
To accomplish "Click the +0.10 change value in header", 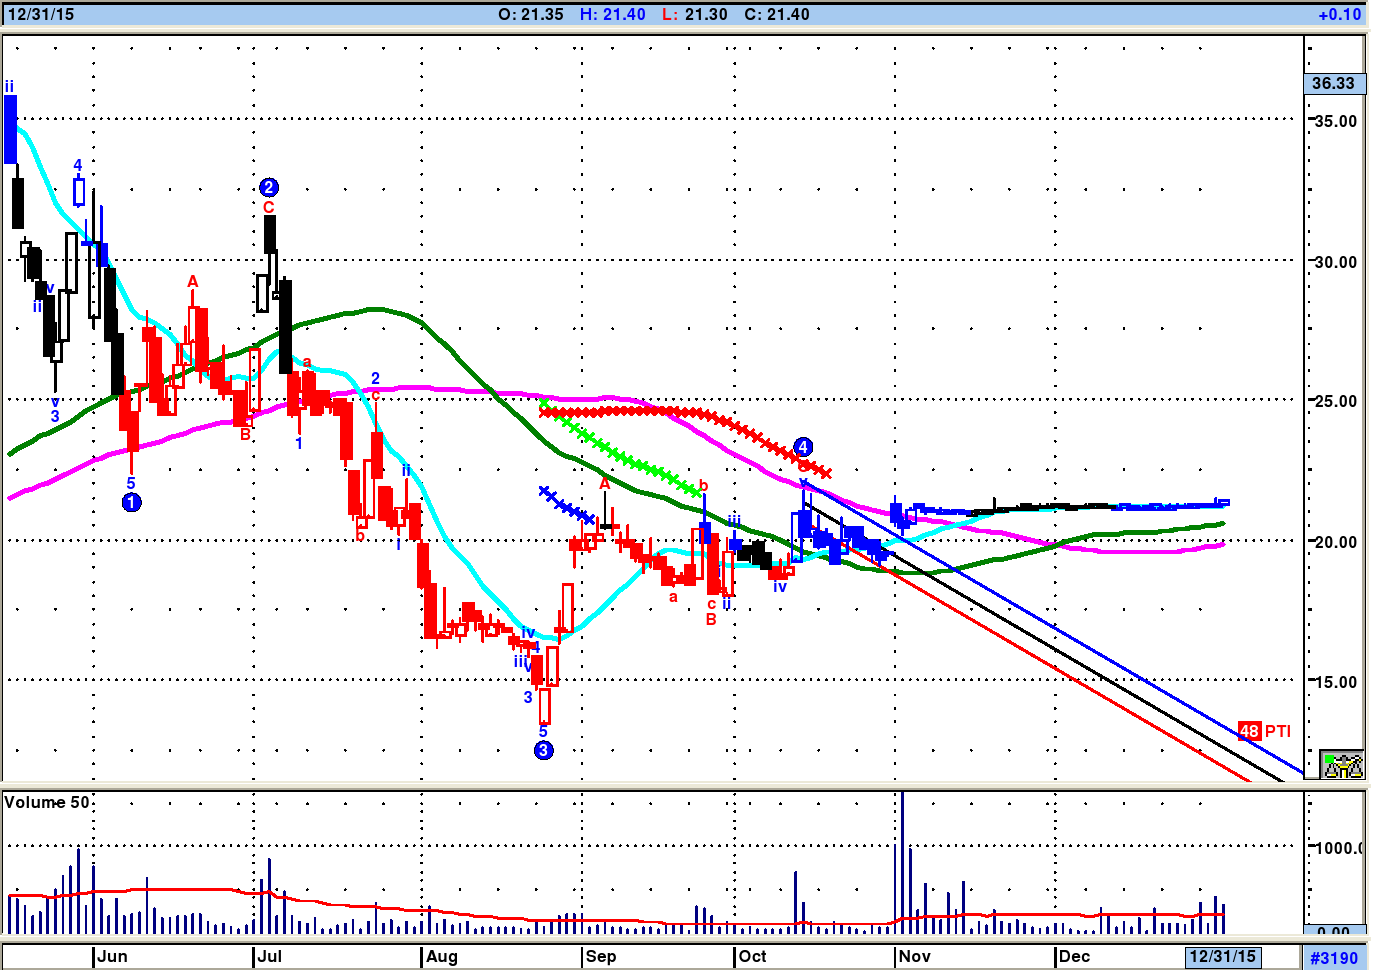I will point(1339,14).
